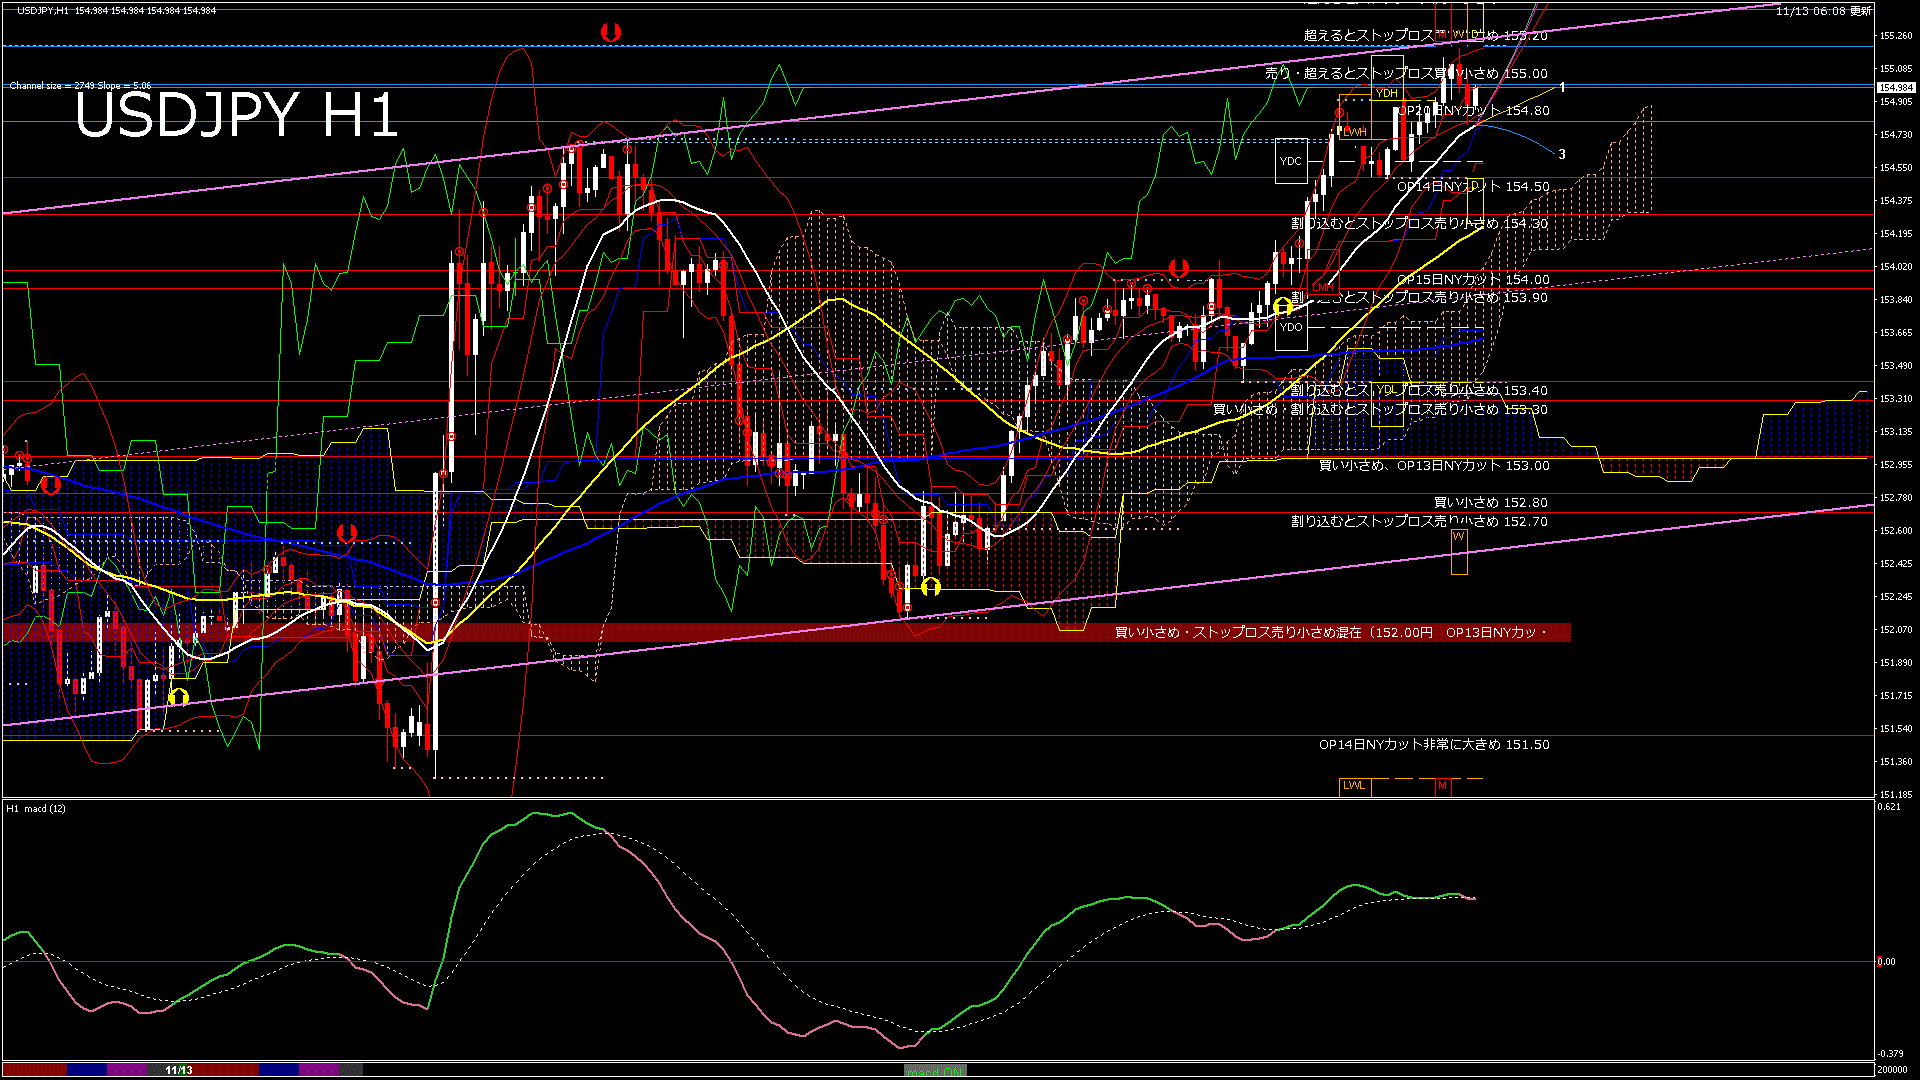Select the YDL yellow level label

click(1387, 390)
